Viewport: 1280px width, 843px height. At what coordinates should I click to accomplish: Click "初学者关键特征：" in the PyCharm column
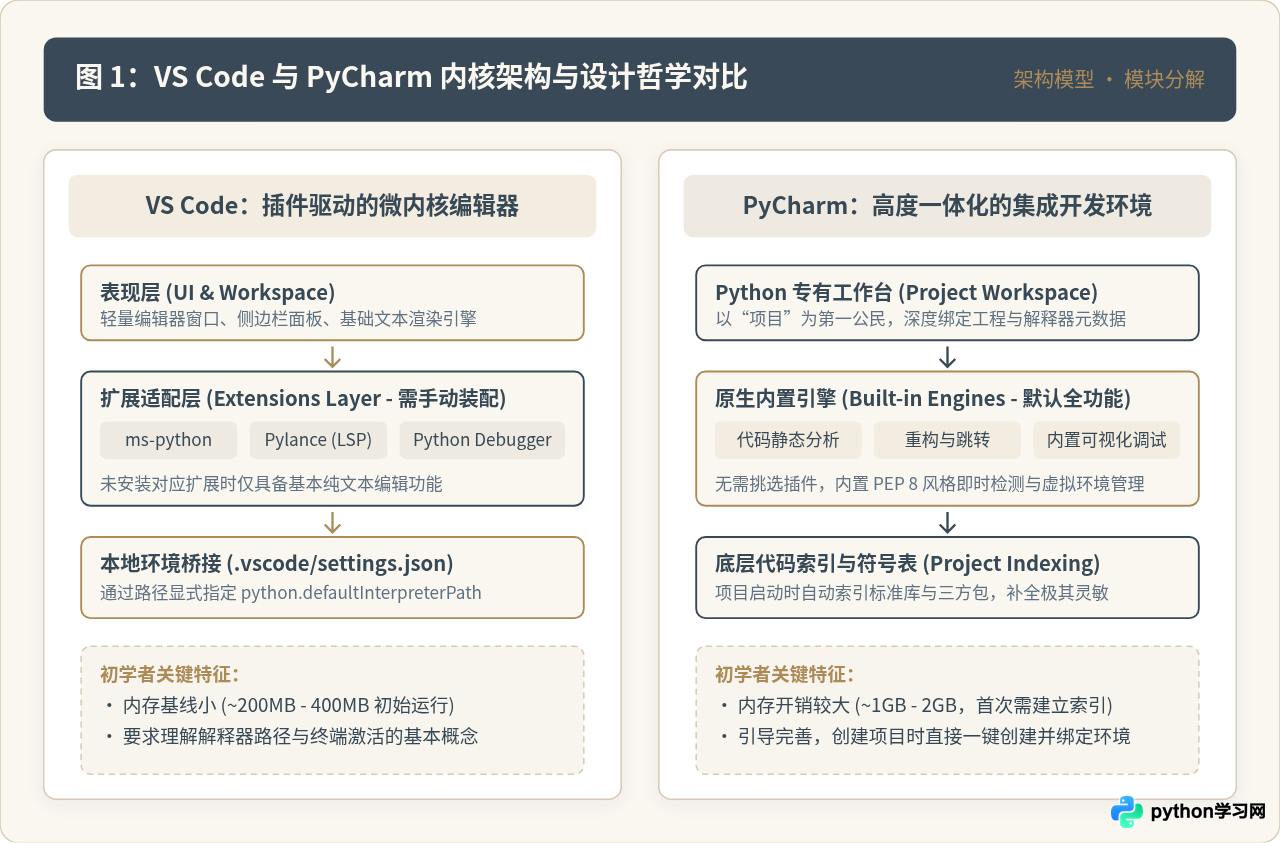(785, 674)
